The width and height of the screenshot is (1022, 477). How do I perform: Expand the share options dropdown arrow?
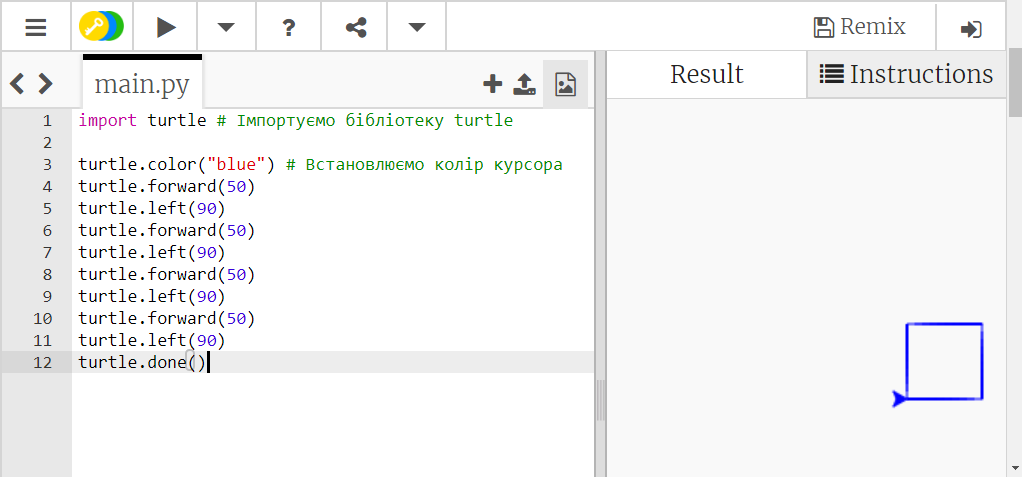tap(417, 27)
